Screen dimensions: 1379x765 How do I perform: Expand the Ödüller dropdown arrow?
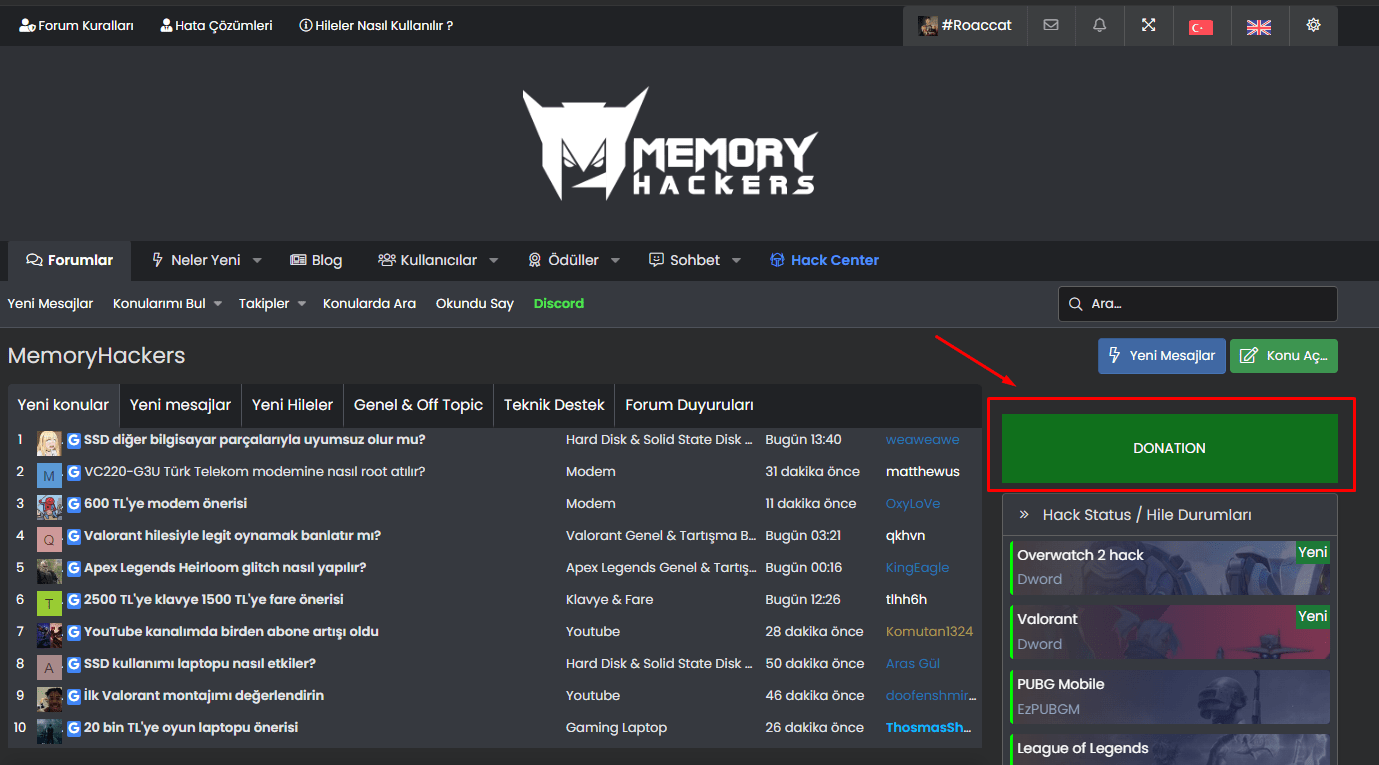615,261
